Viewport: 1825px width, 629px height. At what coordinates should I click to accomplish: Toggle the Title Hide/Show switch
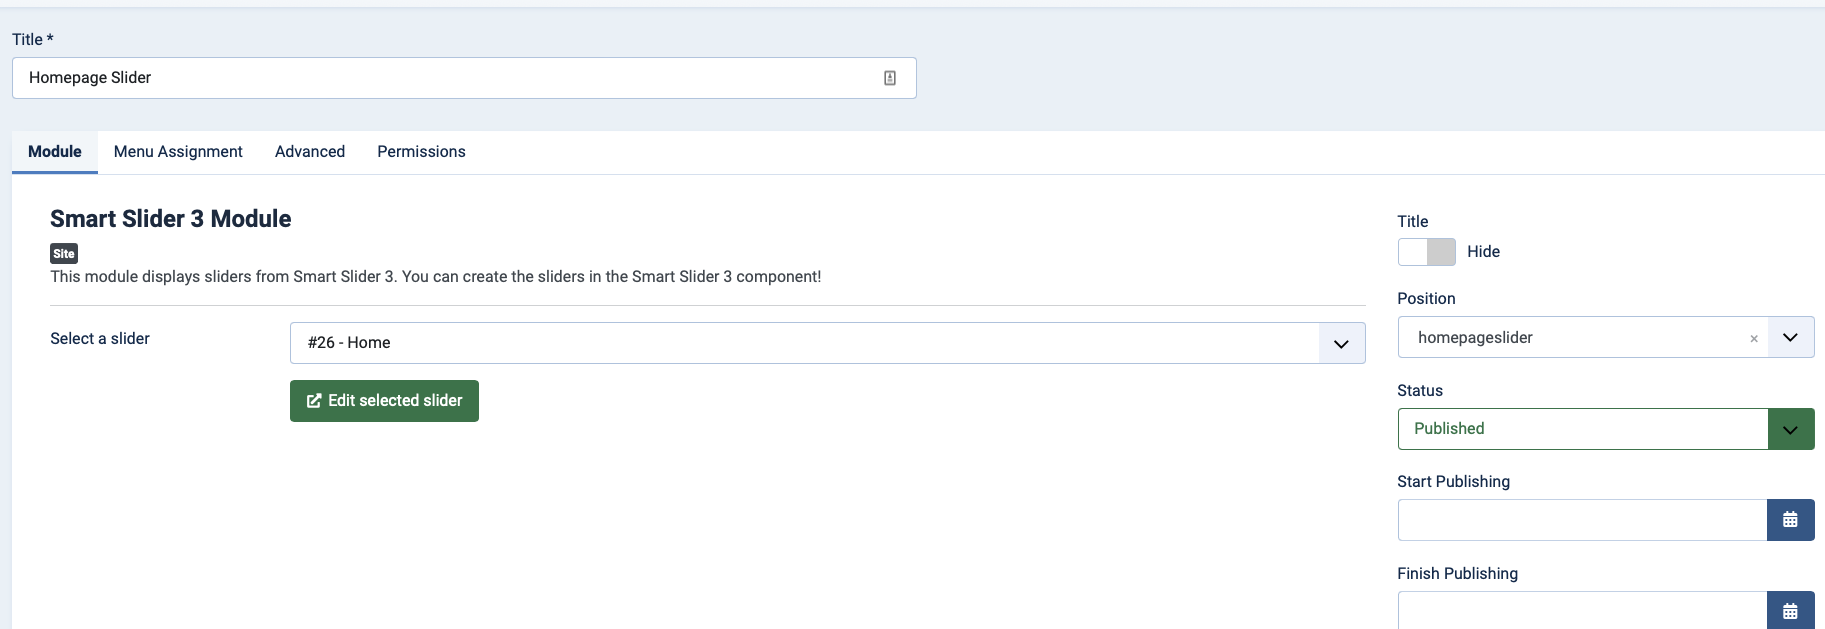[x=1426, y=252]
